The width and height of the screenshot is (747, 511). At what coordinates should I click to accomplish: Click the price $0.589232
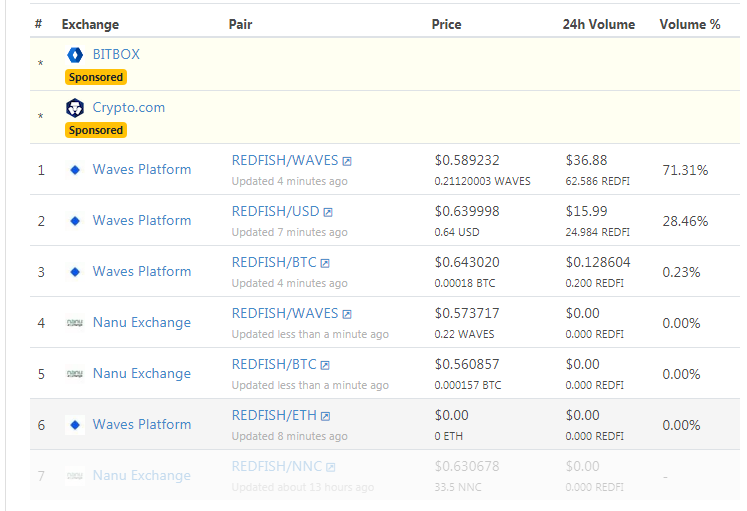467,160
